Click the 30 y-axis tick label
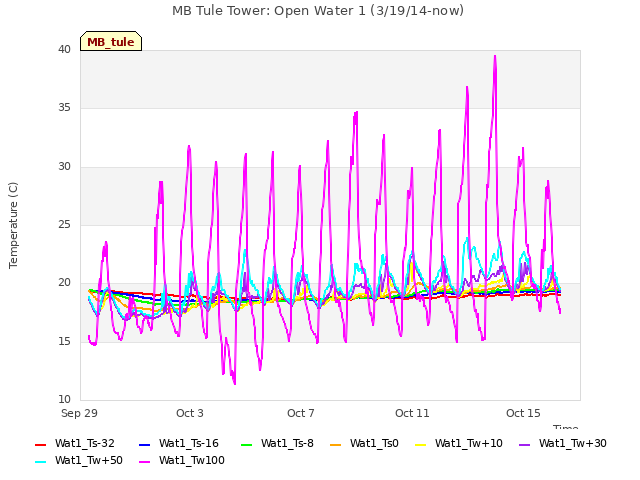The width and height of the screenshot is (640, 480). pyautogui.click(x=64, y=167)
